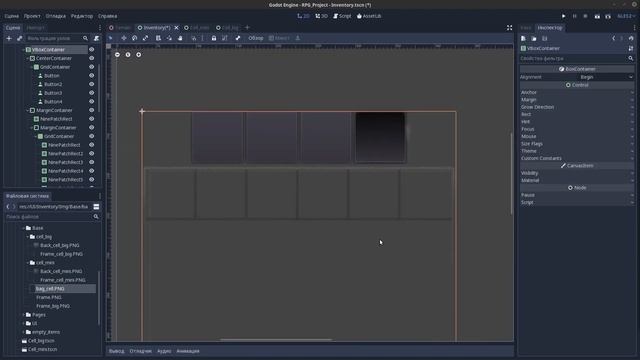This screenshot has height=360, width=640.
Task: Play a custom scene
Action: pyautogui.click(x=608, y=16)
